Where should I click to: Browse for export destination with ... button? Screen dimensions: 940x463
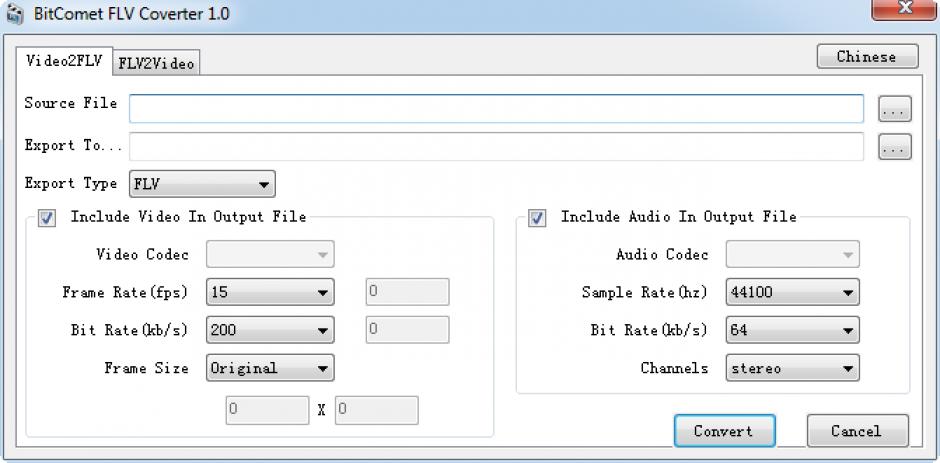point(894,146)
